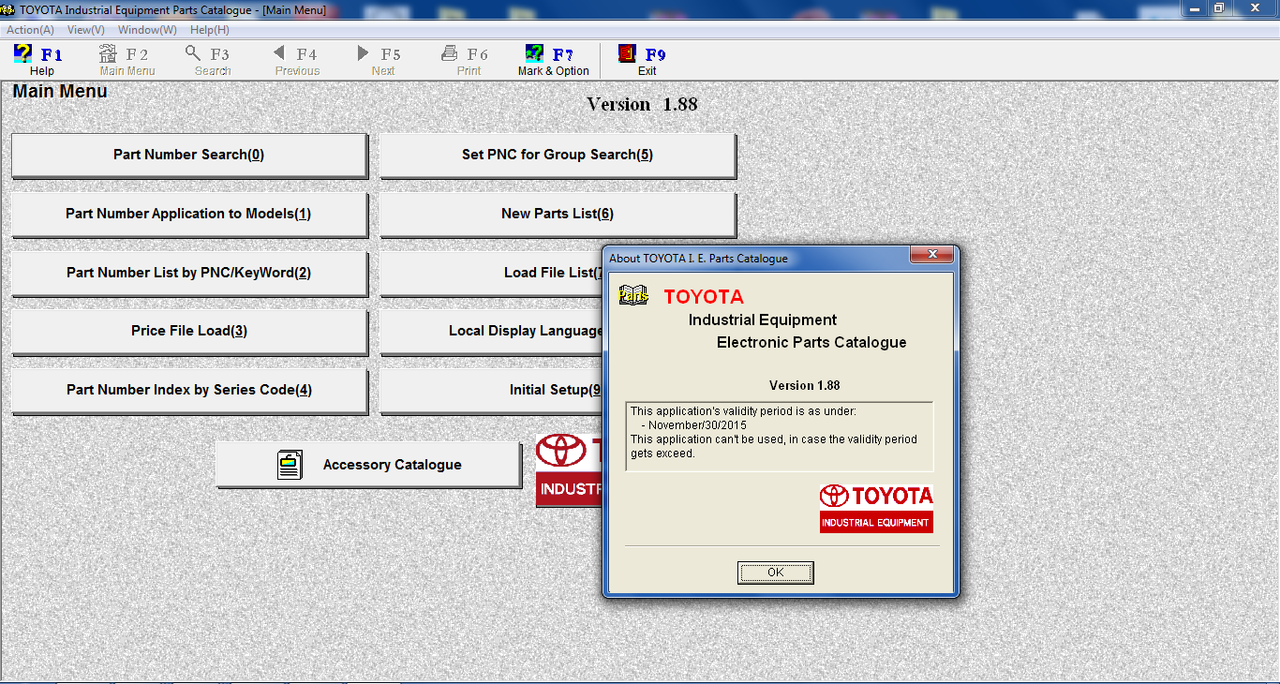1280x684 pixels.
Task: Click the Toyota Industrial Equipment logo in dialog
Action: point(876,508)
